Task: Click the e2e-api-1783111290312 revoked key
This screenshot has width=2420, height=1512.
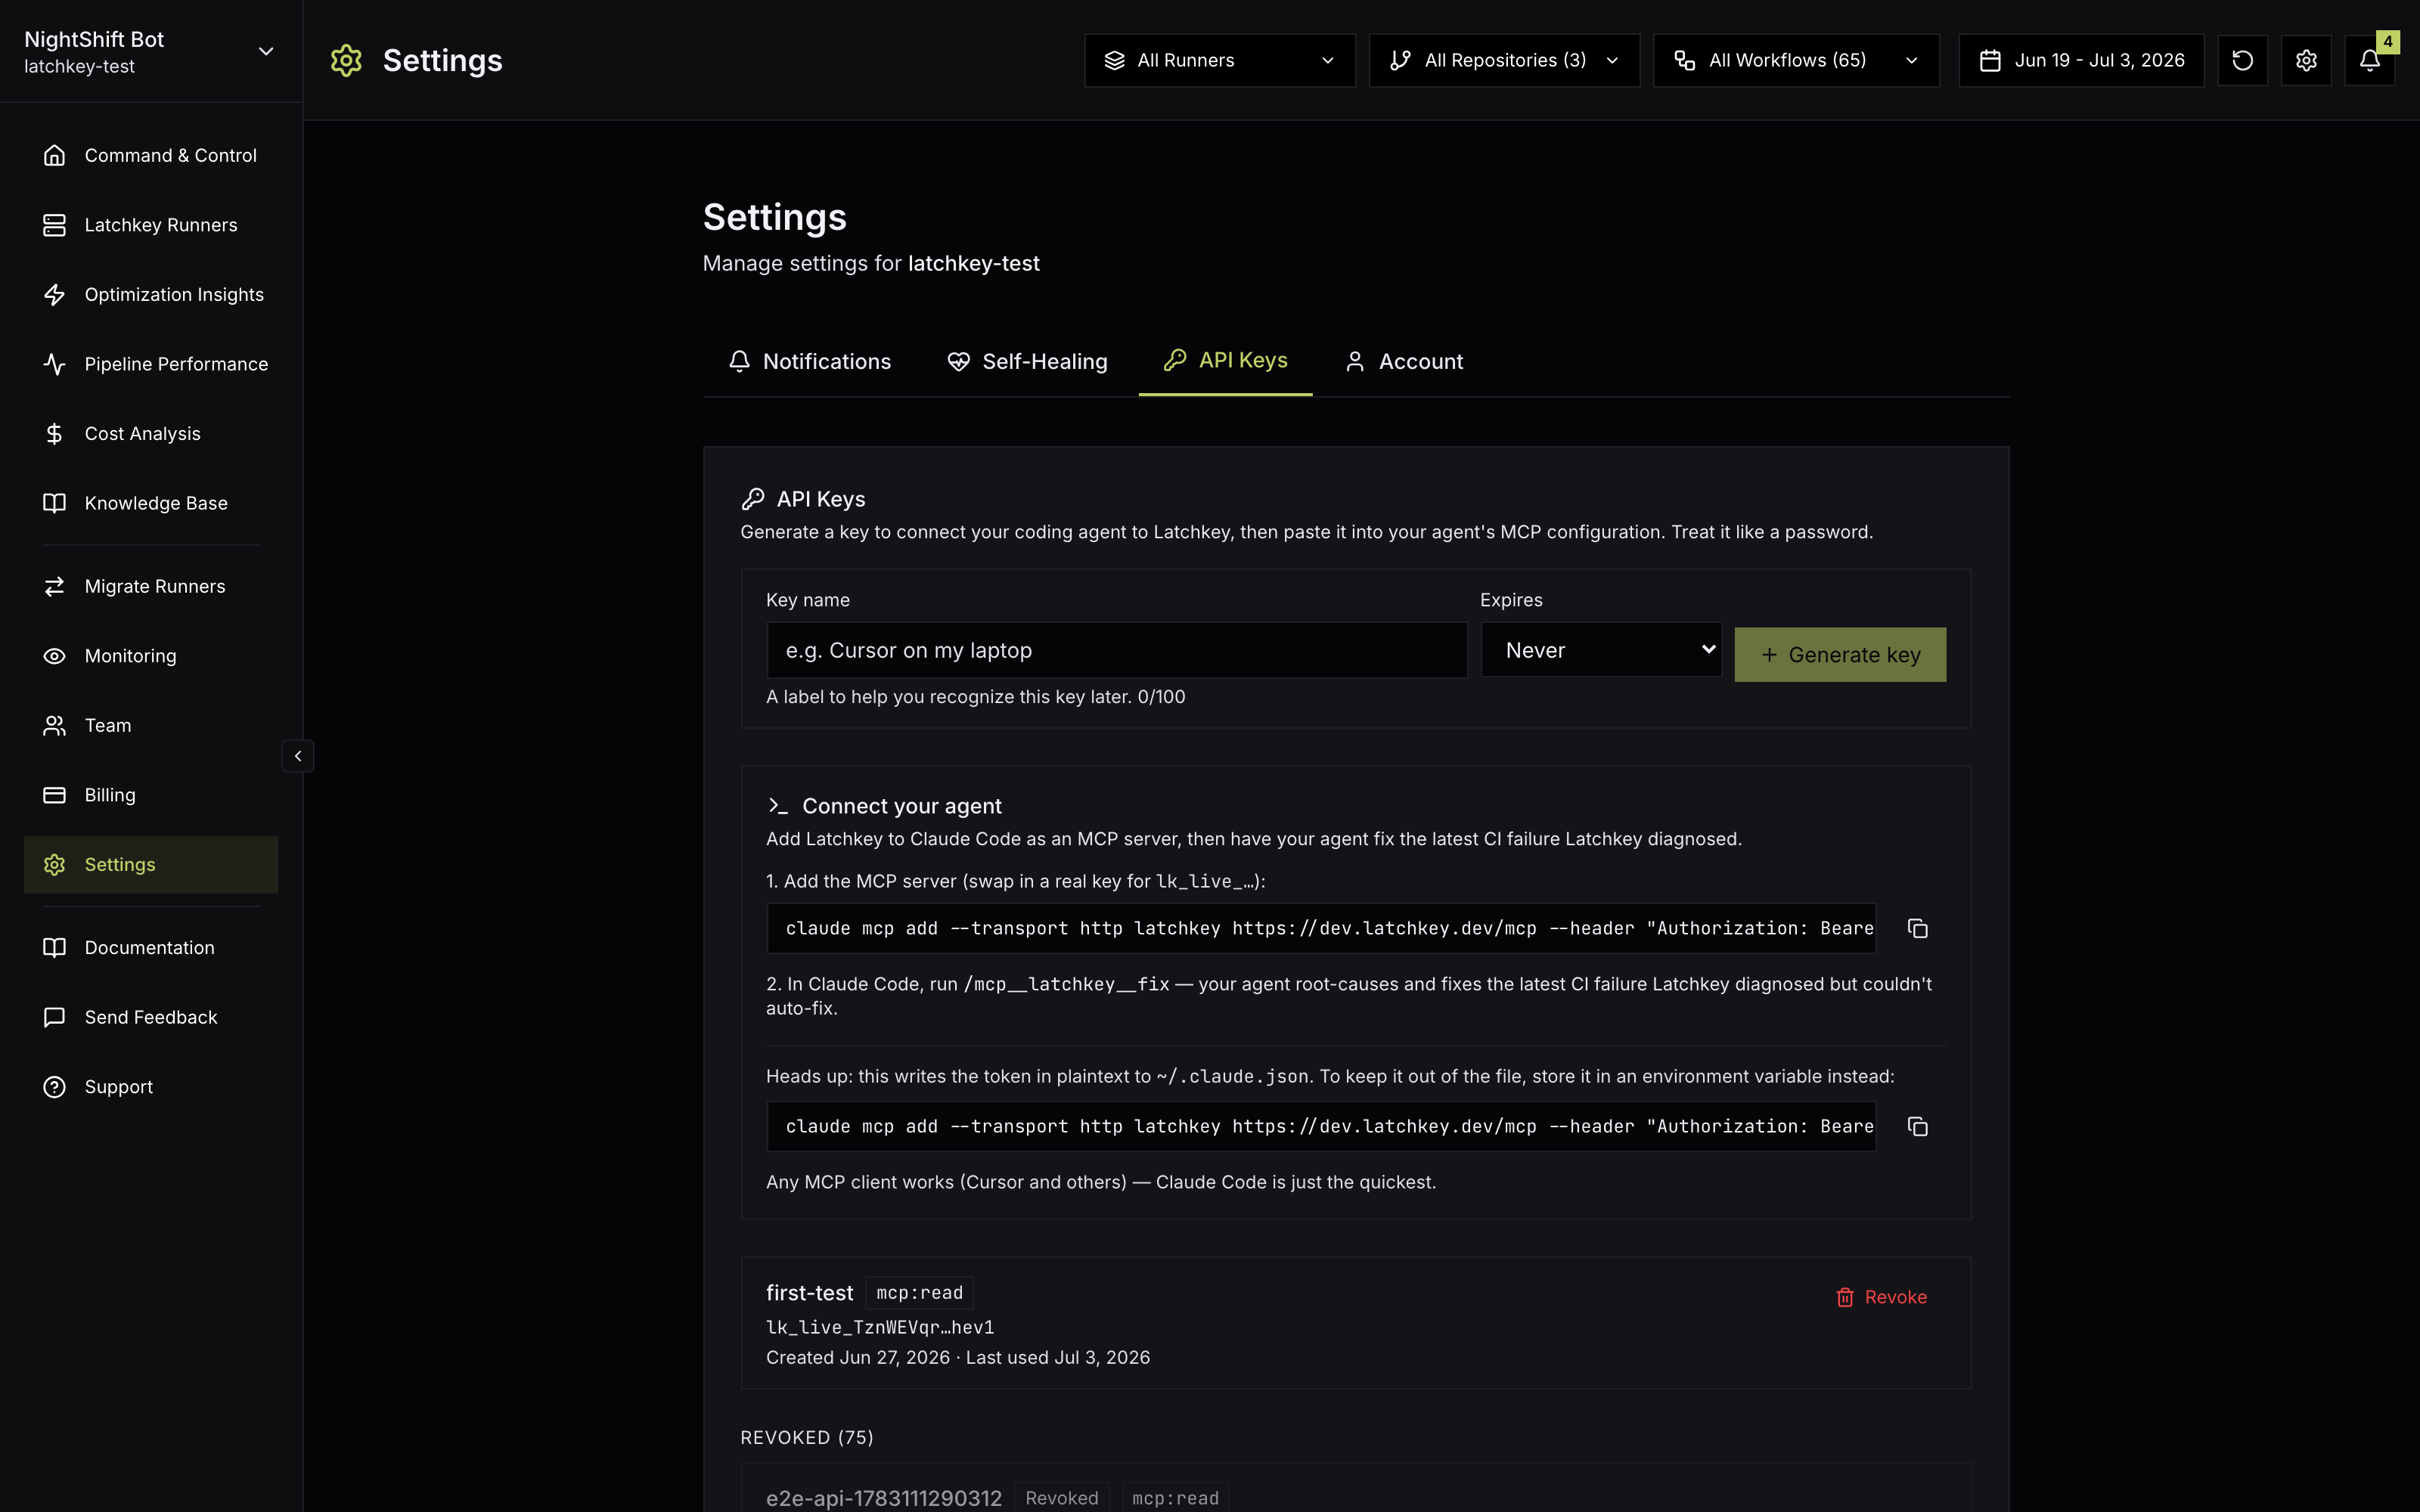Action: coord(884,1498)
